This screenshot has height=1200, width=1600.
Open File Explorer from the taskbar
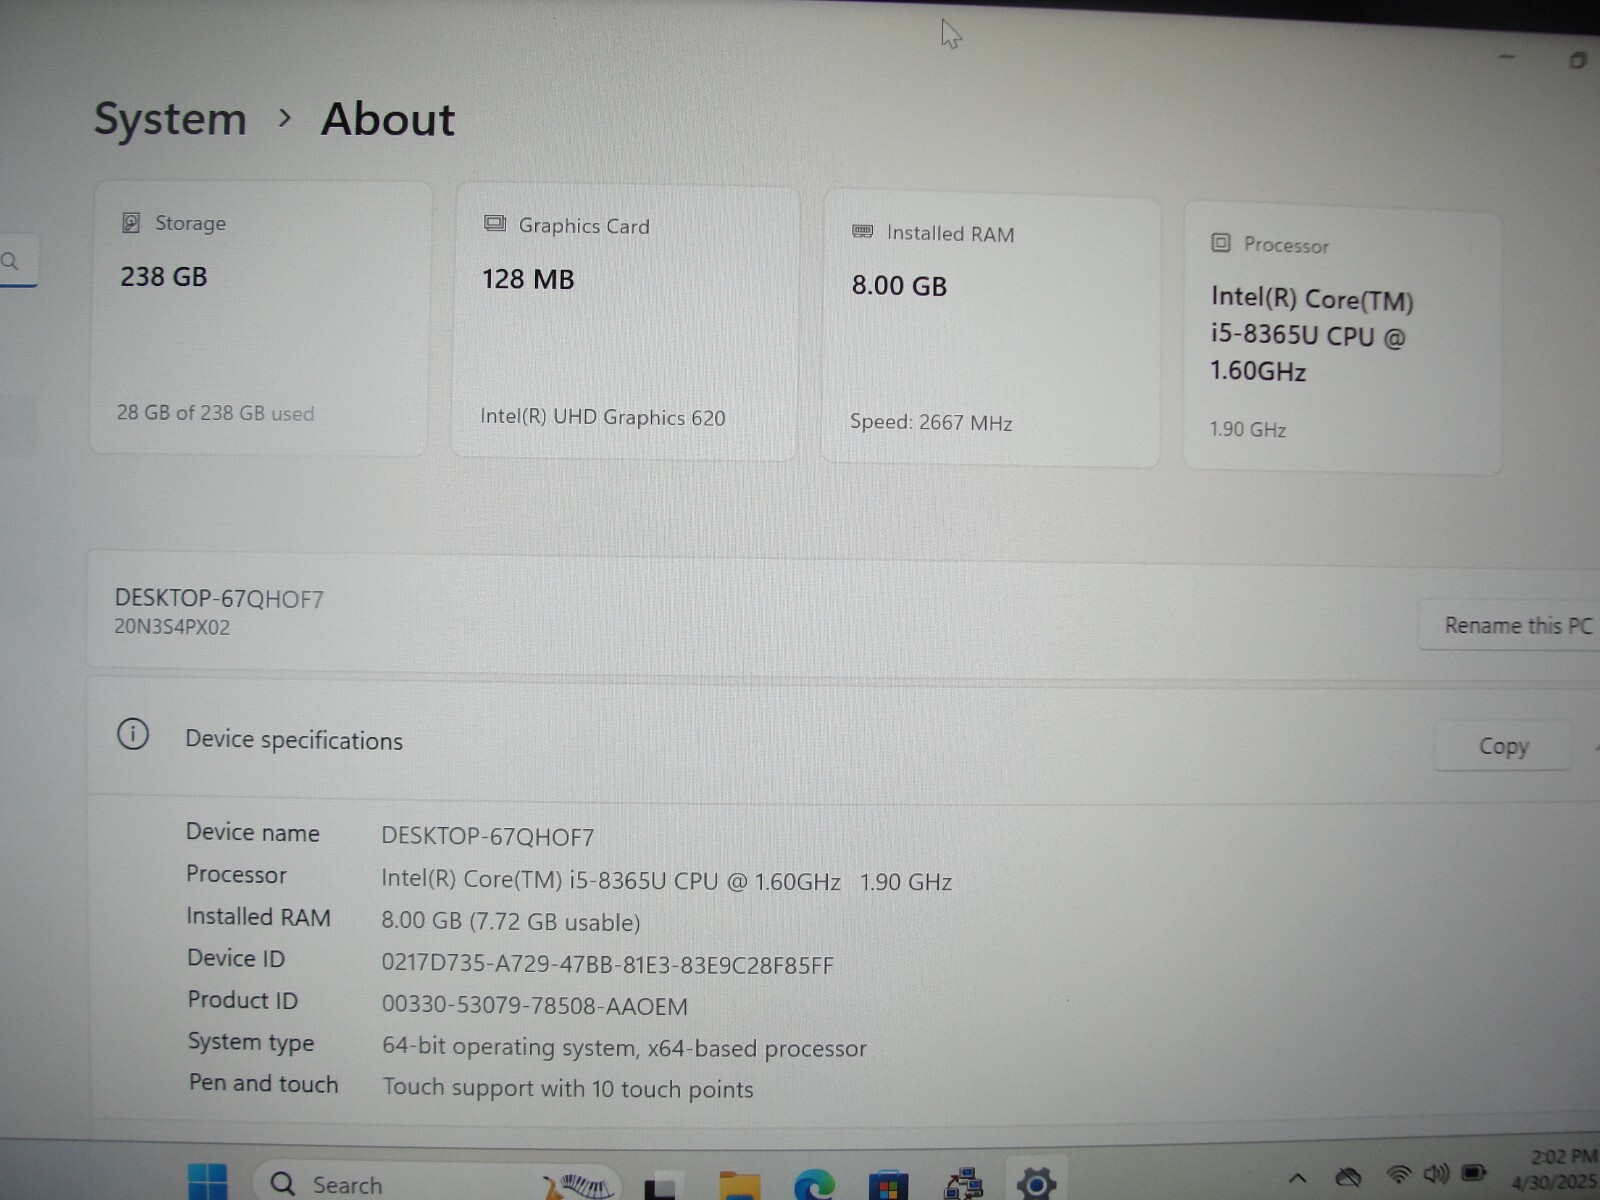(739, 1185)
